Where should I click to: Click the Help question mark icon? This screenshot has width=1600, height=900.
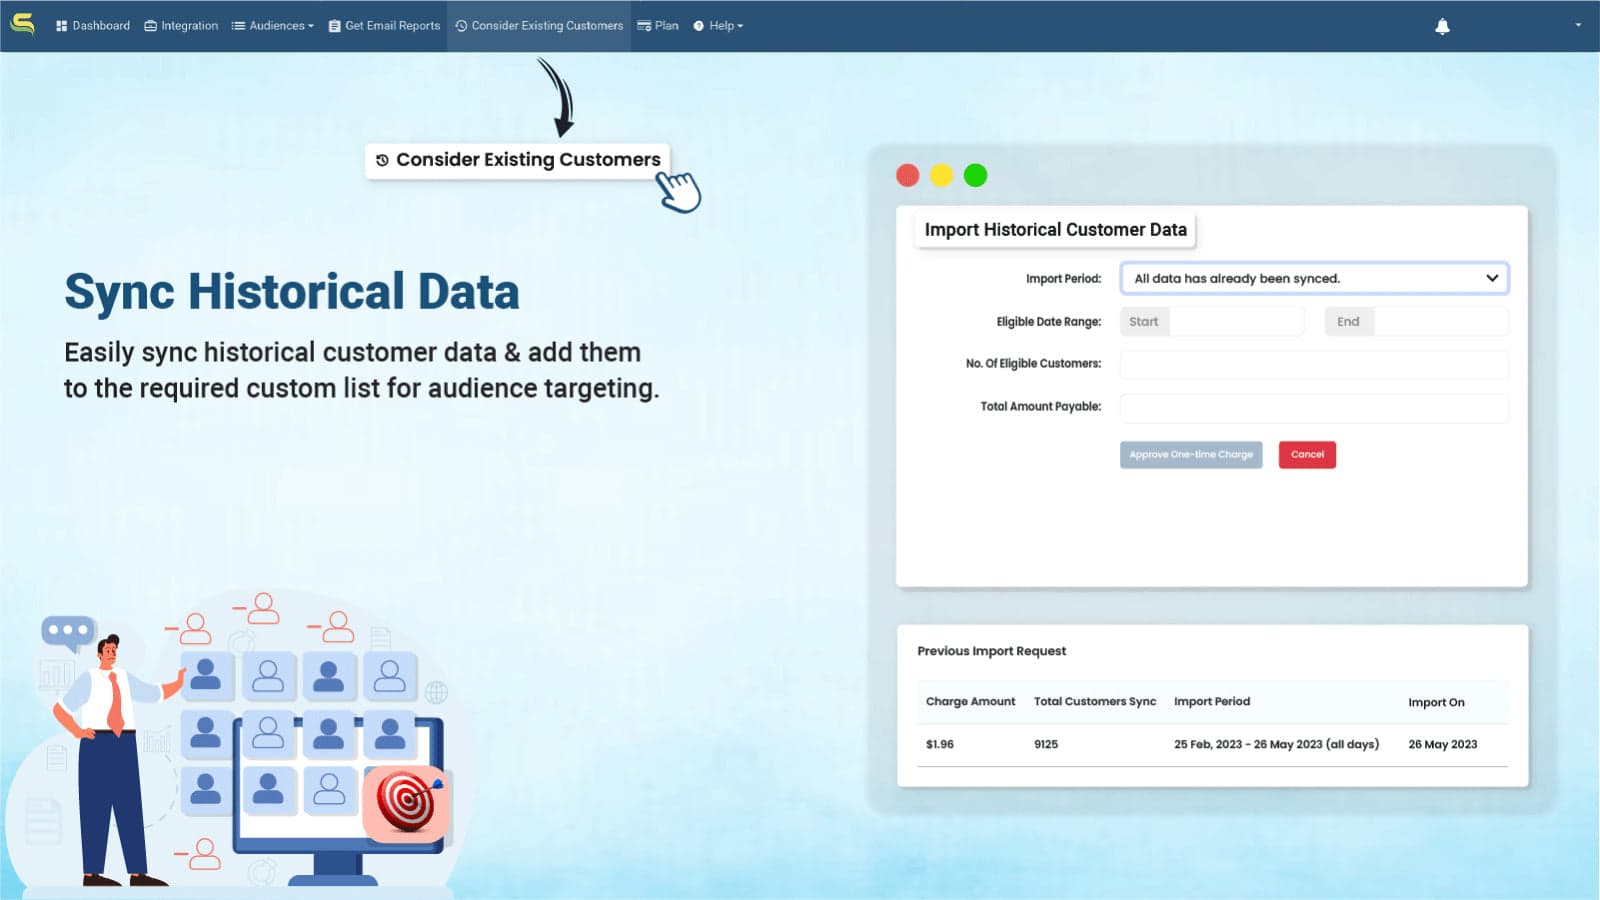(697, 25)
